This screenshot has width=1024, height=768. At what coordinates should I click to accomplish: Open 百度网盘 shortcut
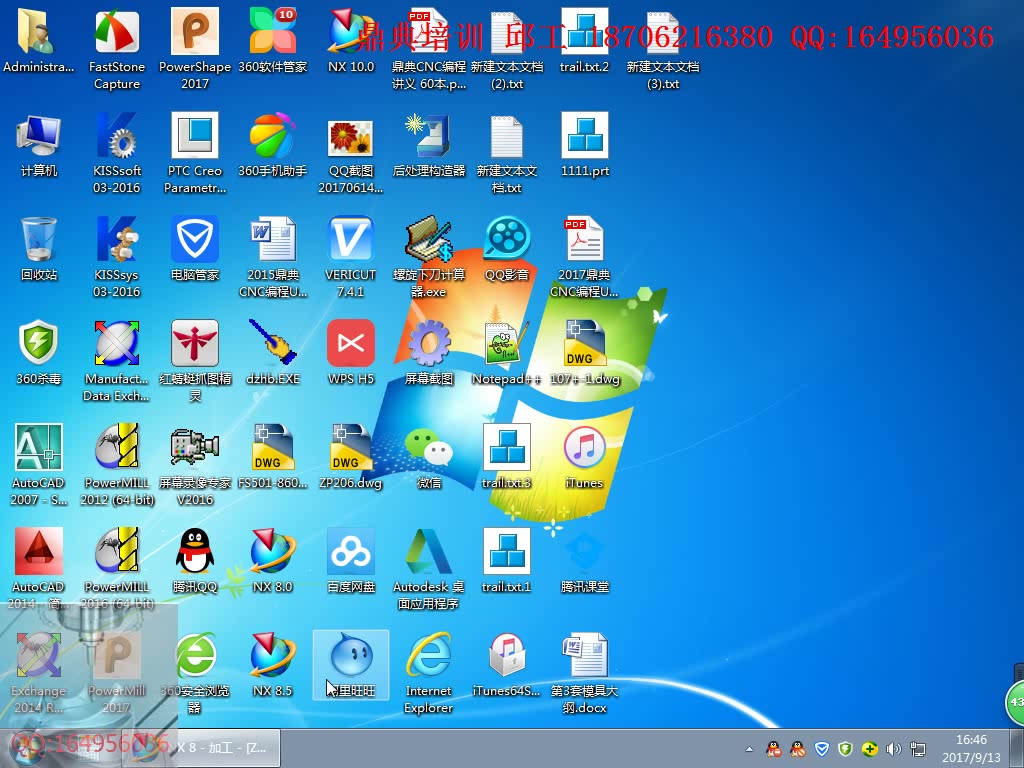[x=351, y=560]
